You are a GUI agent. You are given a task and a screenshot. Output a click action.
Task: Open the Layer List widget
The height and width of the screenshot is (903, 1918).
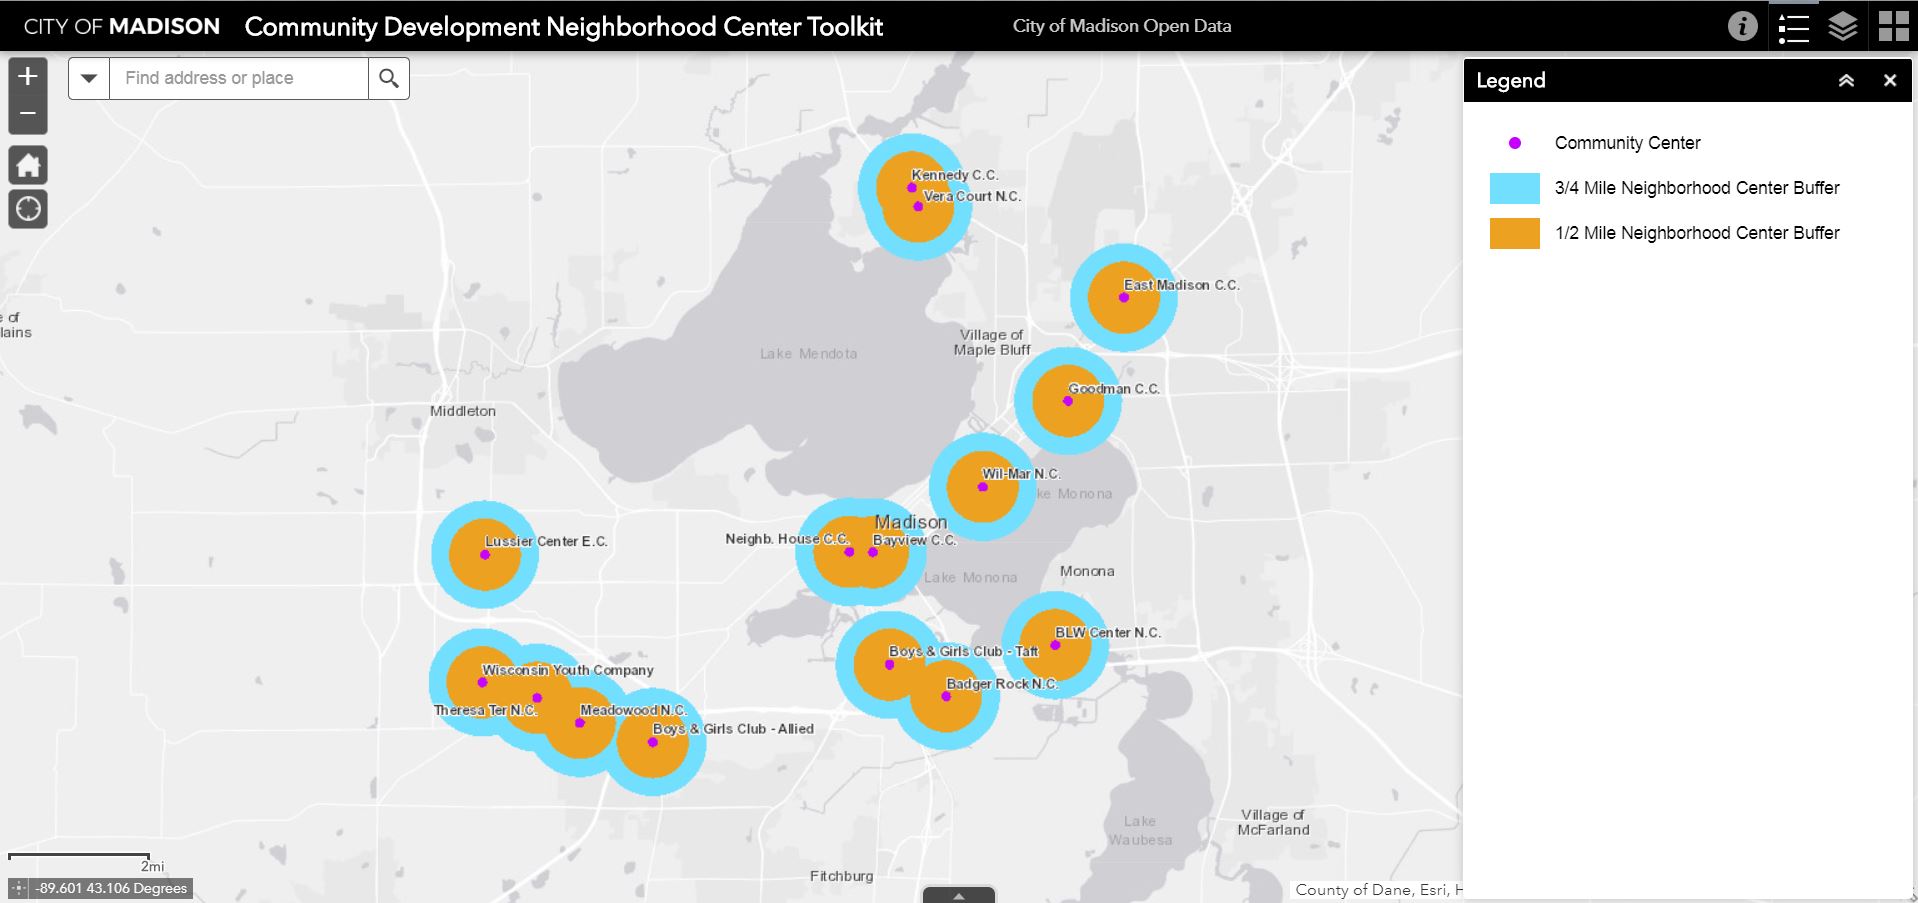coord(1843,26)
